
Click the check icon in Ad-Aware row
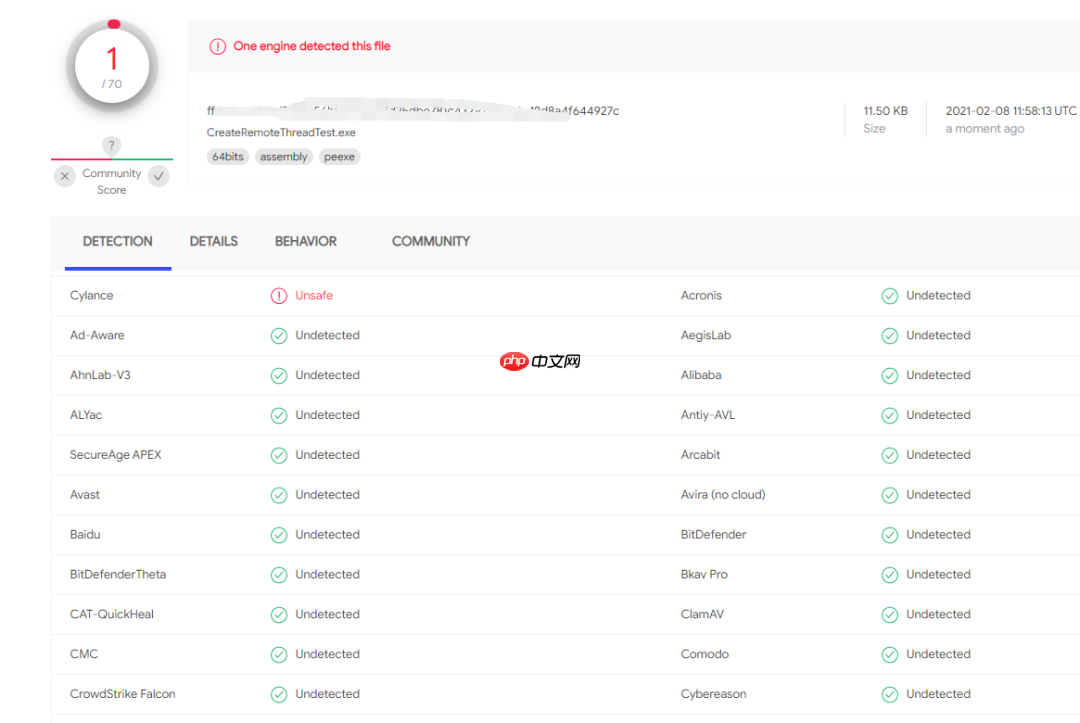point(279,336)
